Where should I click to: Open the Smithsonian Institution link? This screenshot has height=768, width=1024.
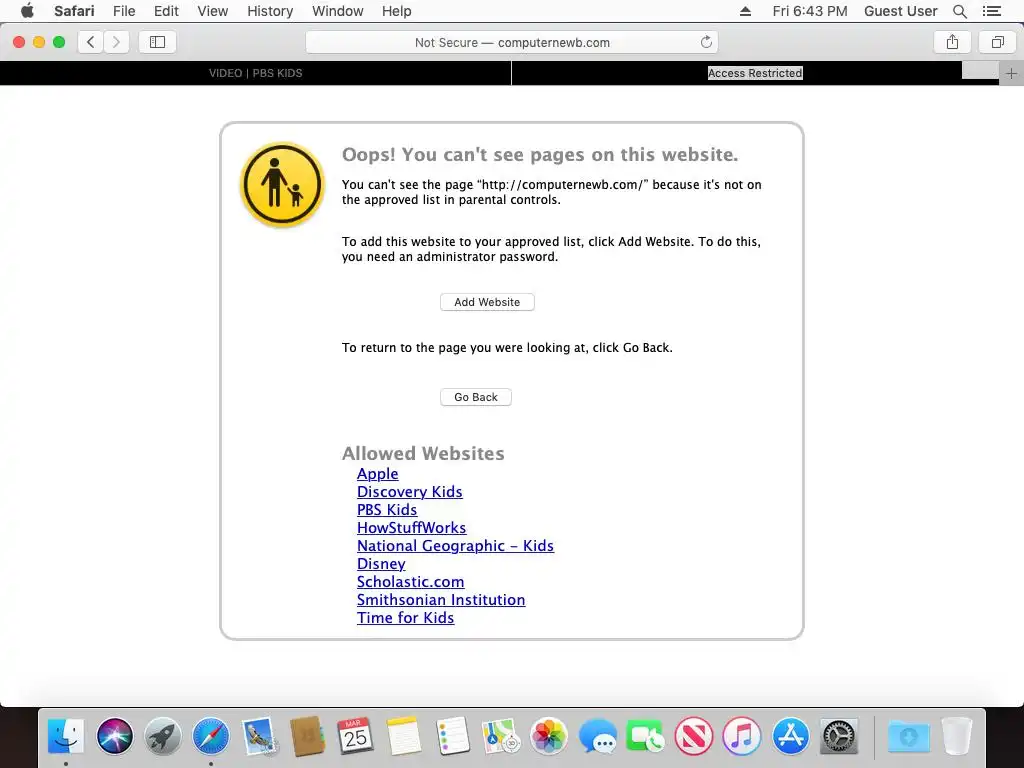pos(441,600)
